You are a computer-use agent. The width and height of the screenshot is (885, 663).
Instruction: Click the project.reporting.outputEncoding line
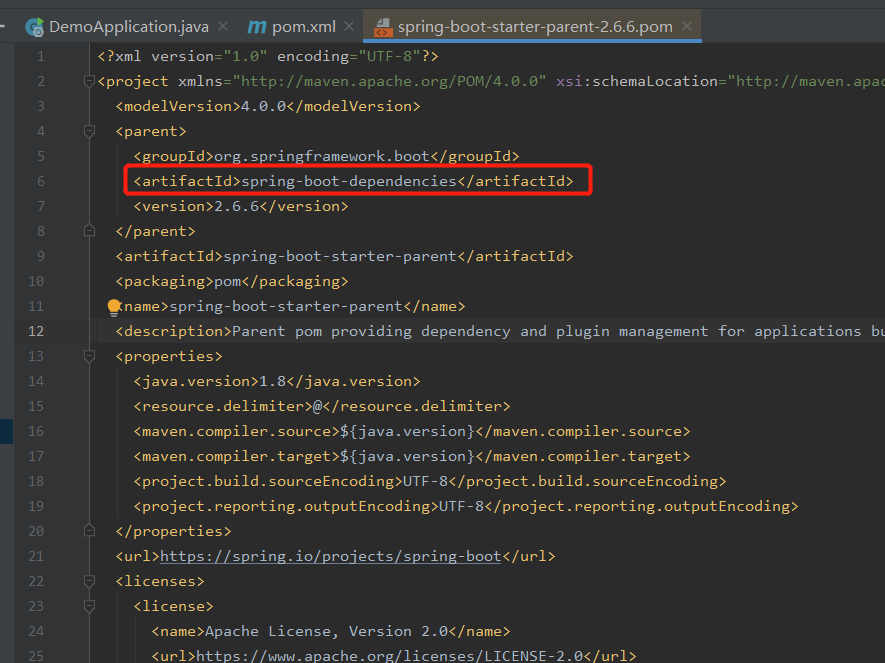[x=466, y=506]
